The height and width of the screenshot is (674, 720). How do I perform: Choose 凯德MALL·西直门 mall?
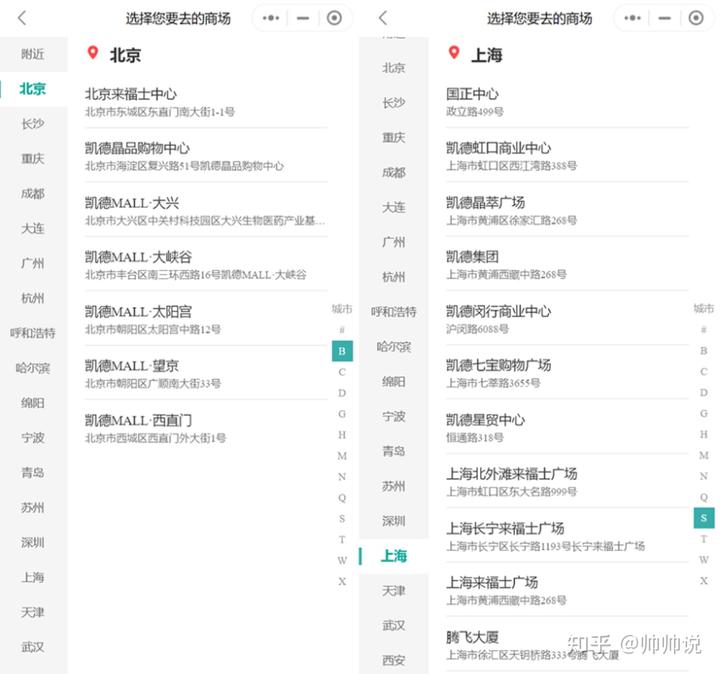point(206,428)
